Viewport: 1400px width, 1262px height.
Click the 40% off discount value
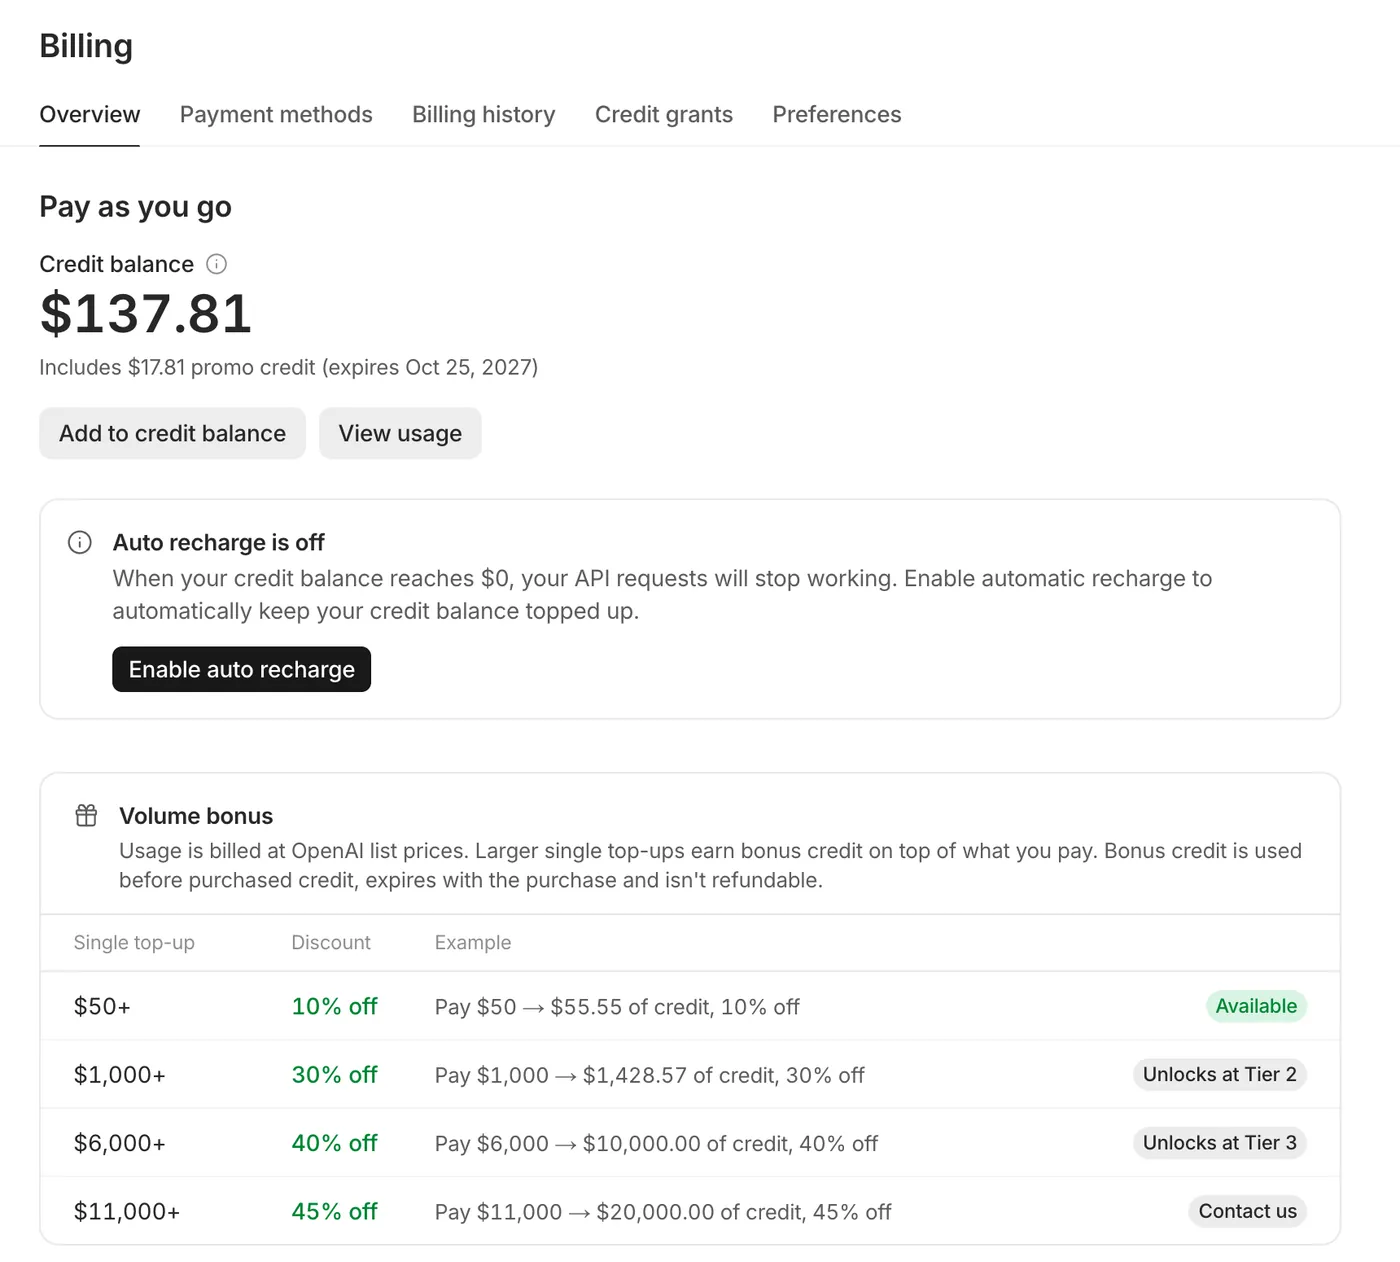click(x=334, y=1142)
